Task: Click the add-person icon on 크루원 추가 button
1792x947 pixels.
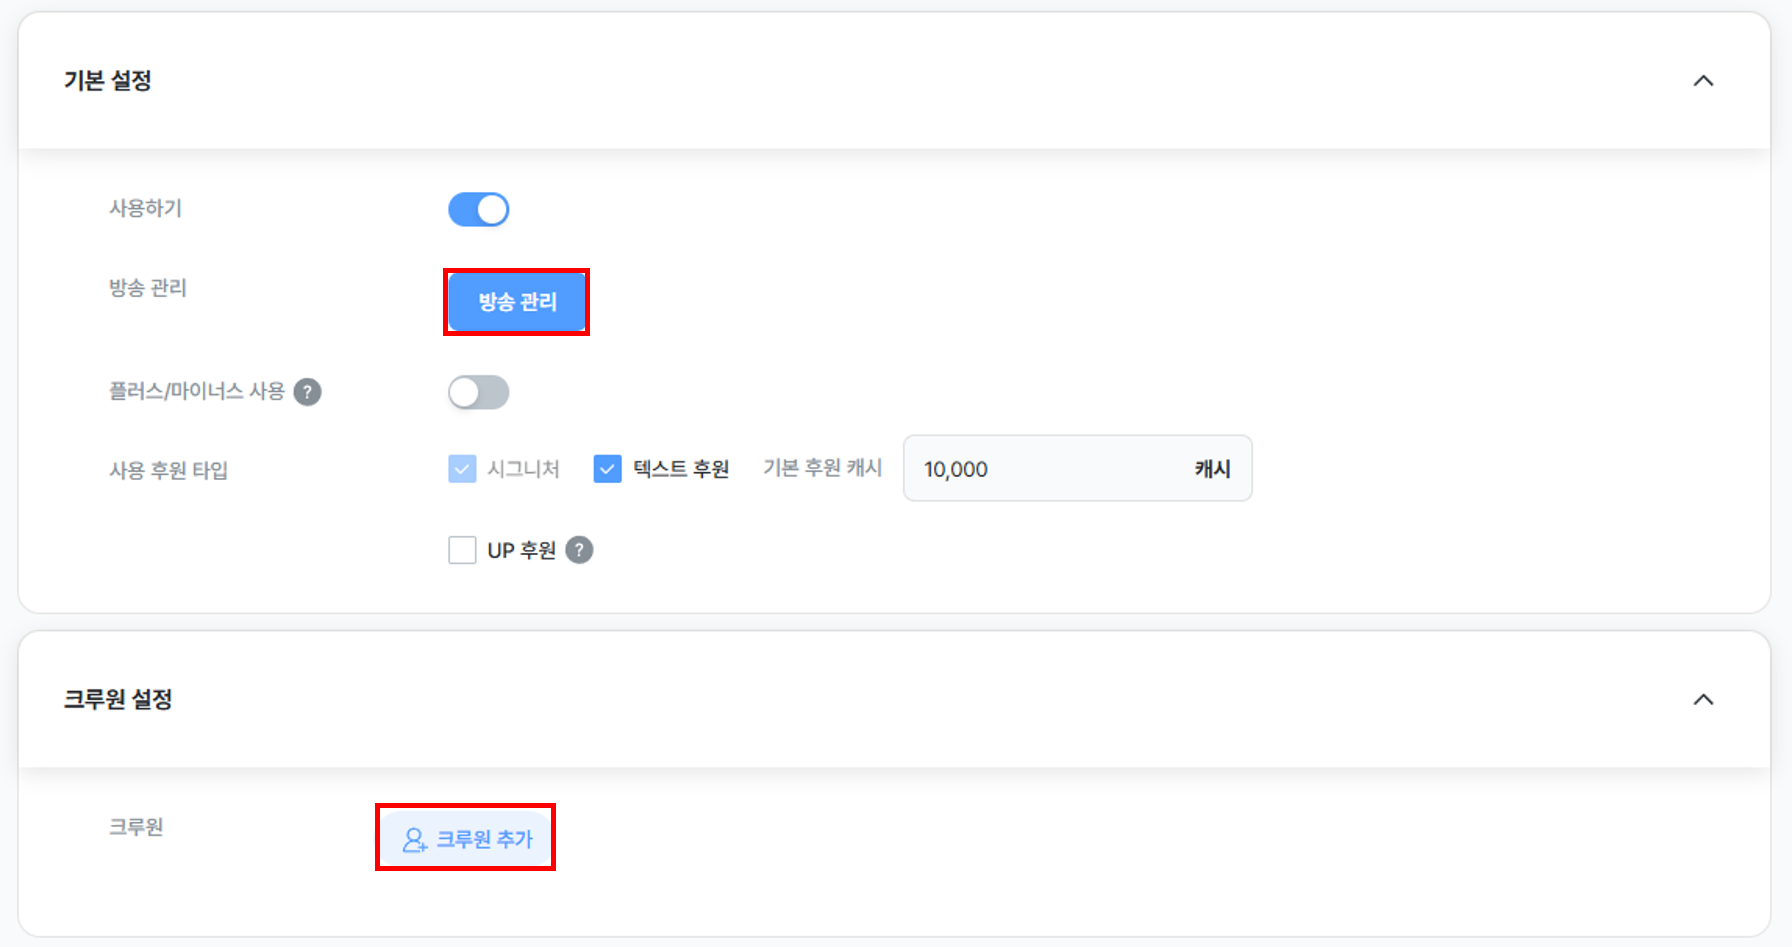Action: click(412, 838)
